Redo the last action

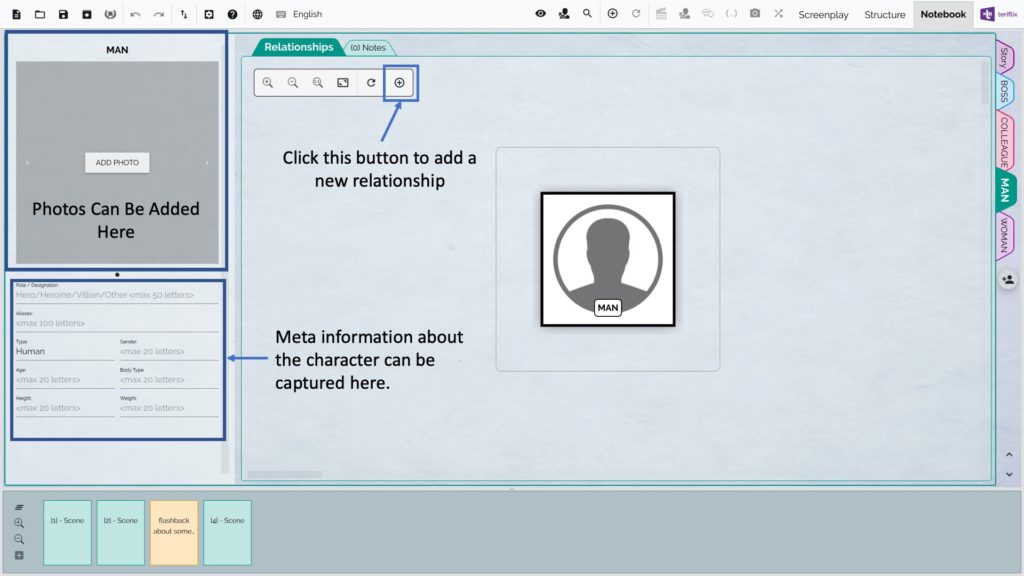coord(159,14)
